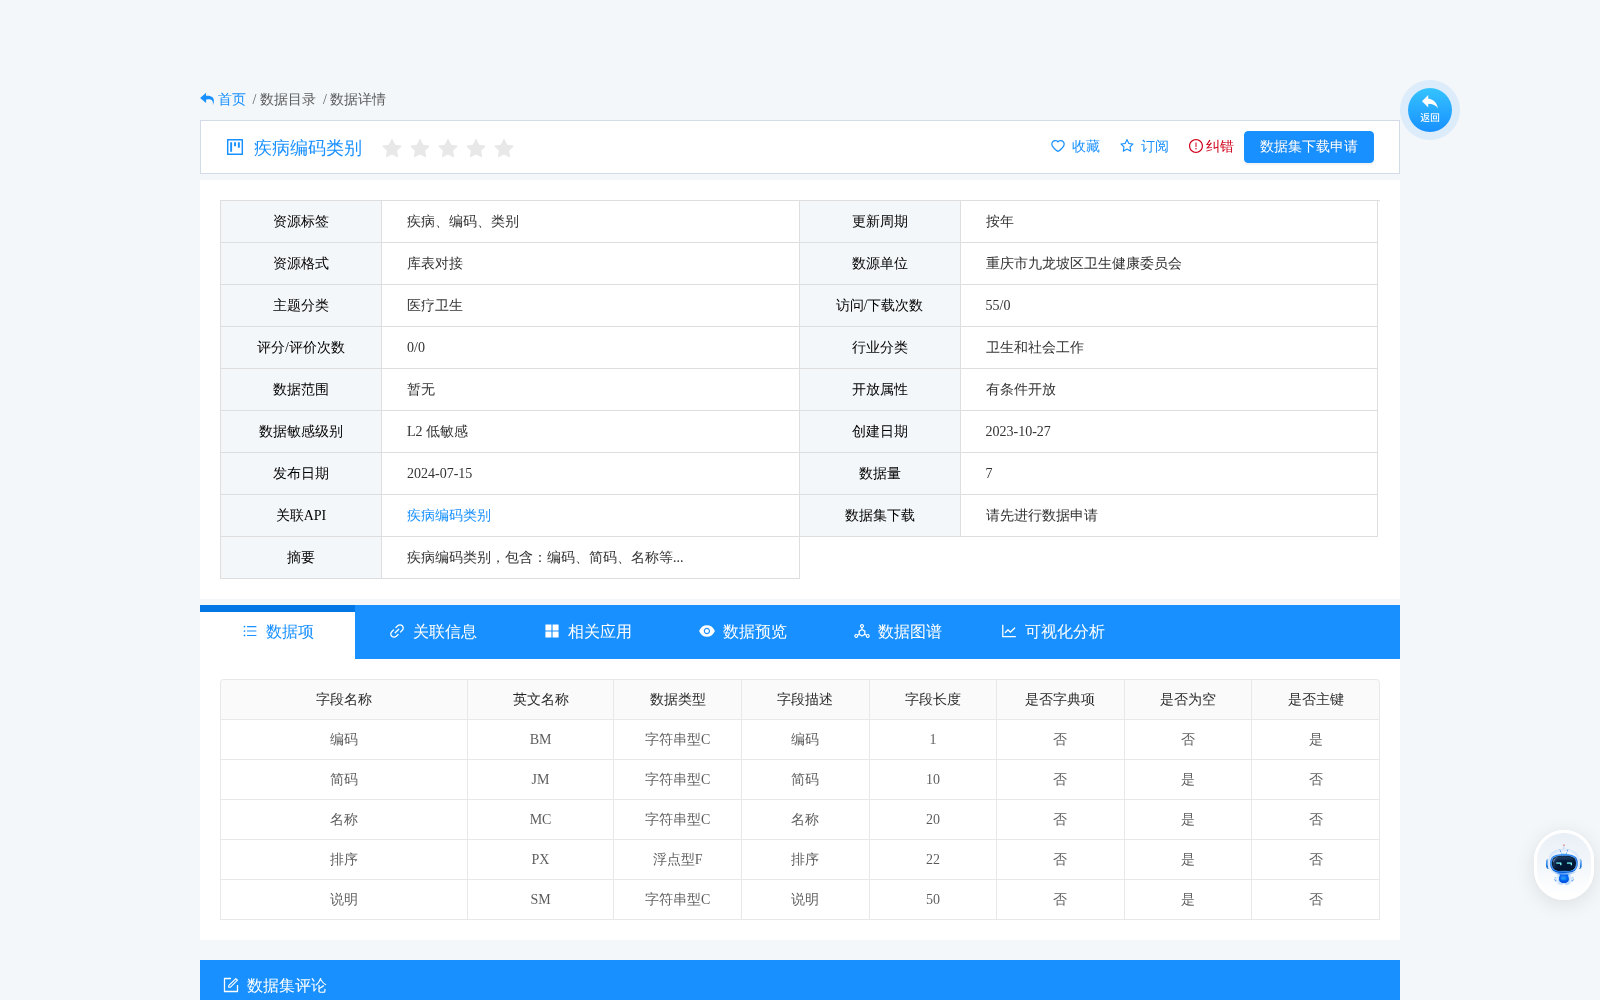Open the 首页 breadcrumb link
Image resolution: width=1600 pixels, height=1000 pixels.
click(x=232, y=99)
